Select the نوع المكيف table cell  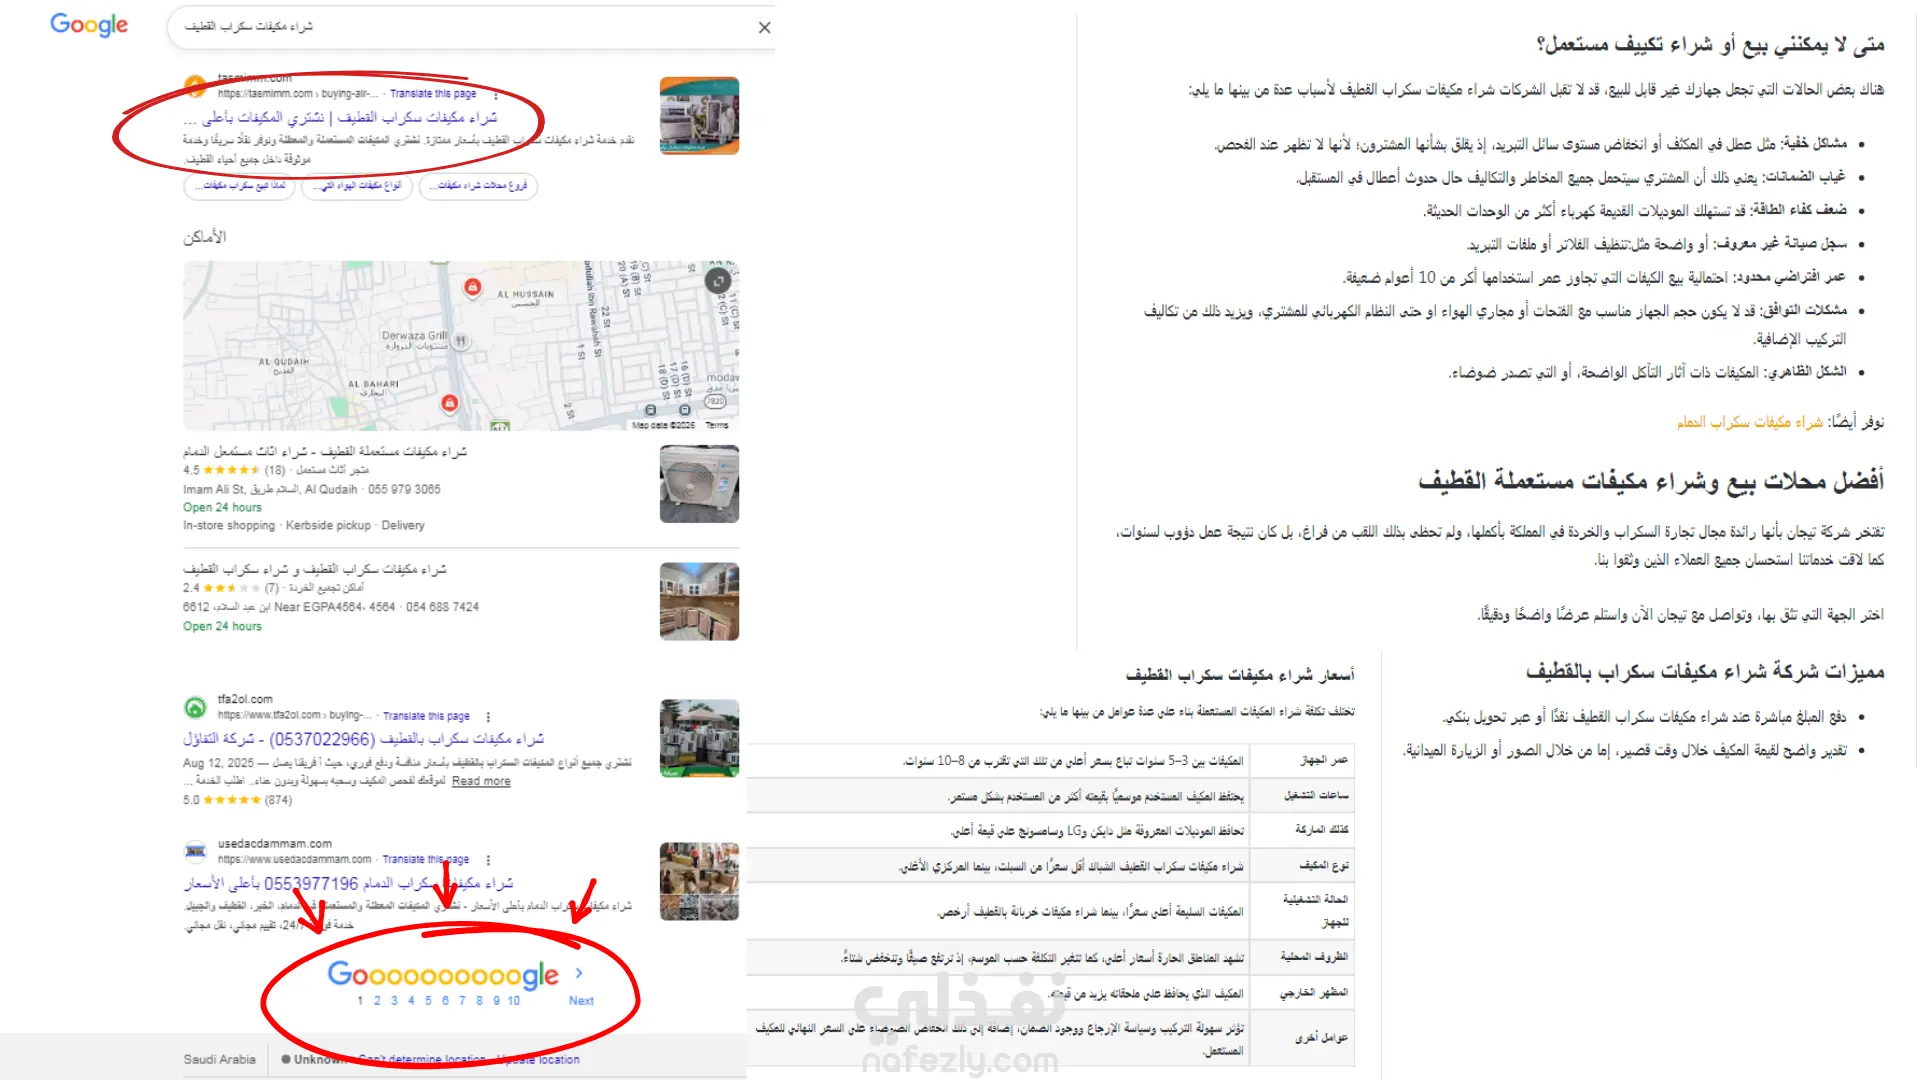(1304, 866)
